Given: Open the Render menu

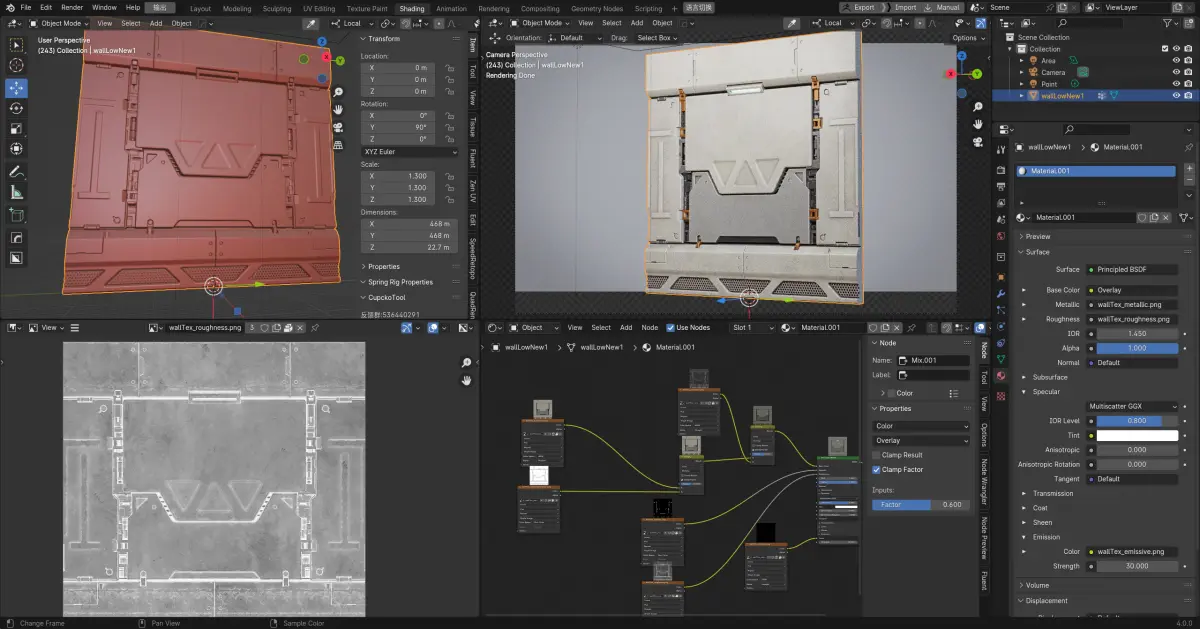Looking at the screenshot, I should (x=72, y=8).
